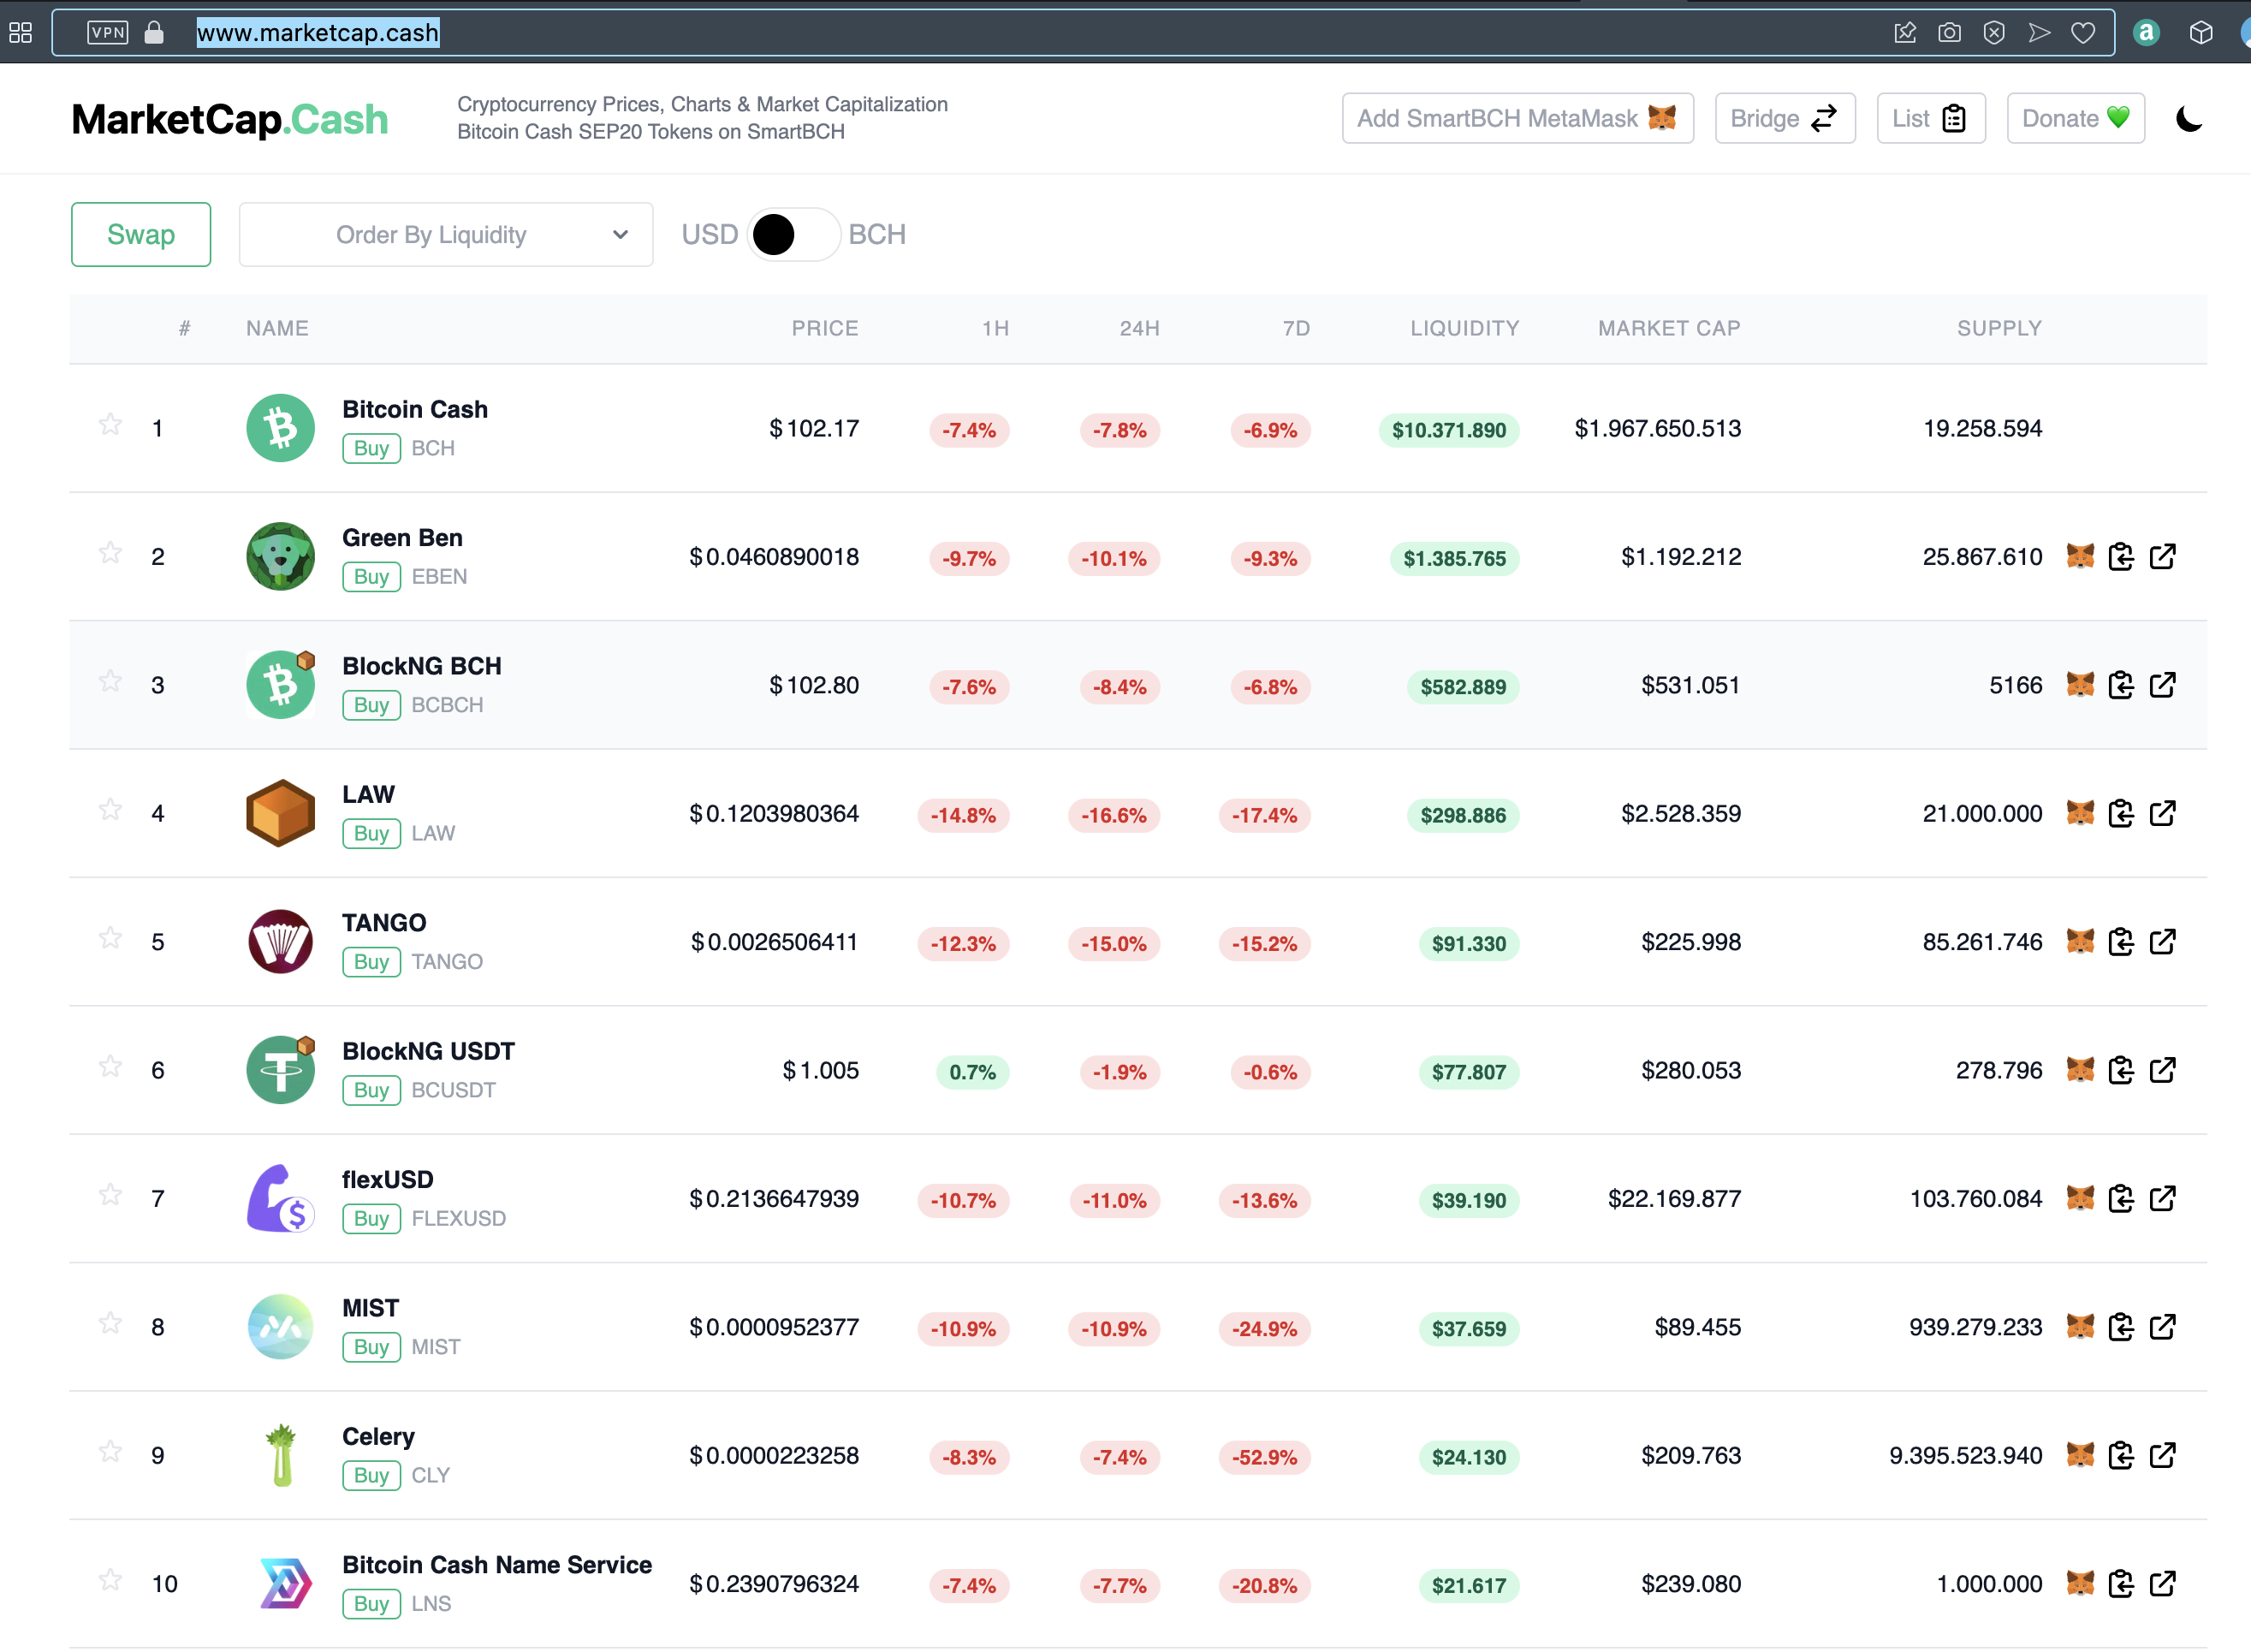
Task: Favorite Bitcoin Cash with star
Action: tap(110, 425)
